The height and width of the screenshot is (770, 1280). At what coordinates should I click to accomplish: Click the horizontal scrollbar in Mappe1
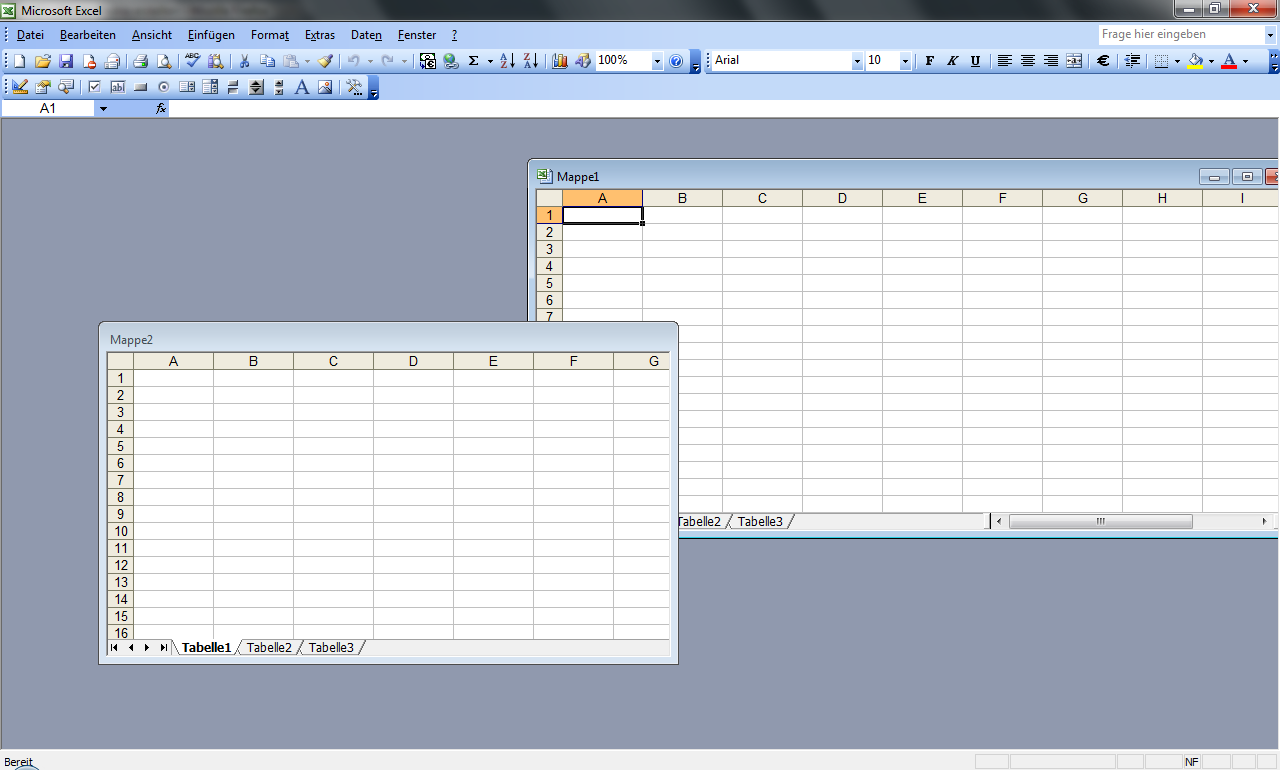[1100, 522]
